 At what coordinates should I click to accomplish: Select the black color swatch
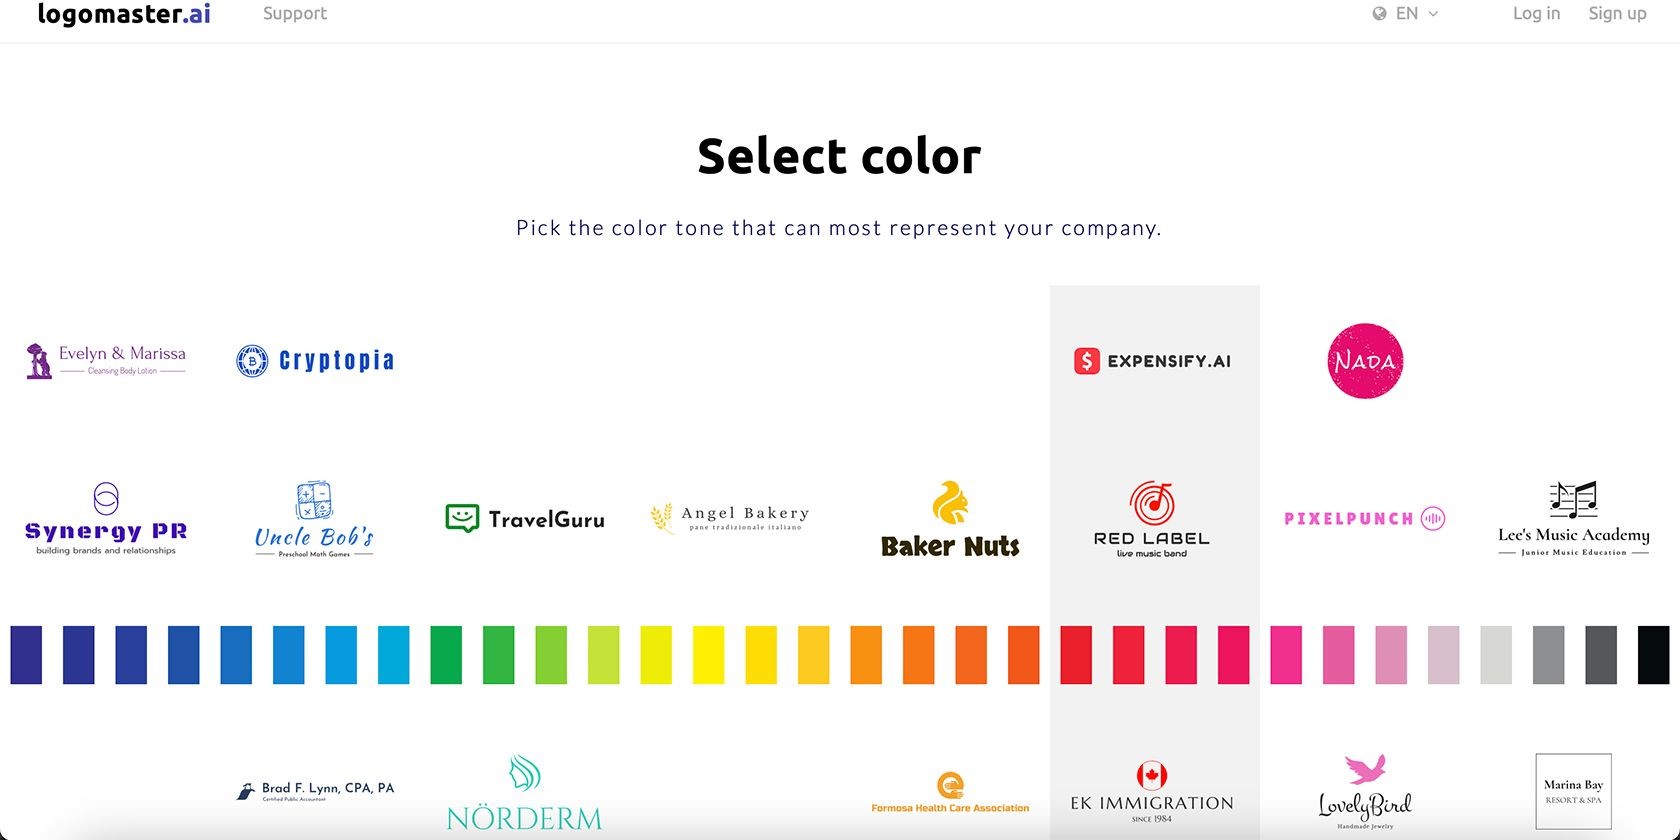(1653, 655)
